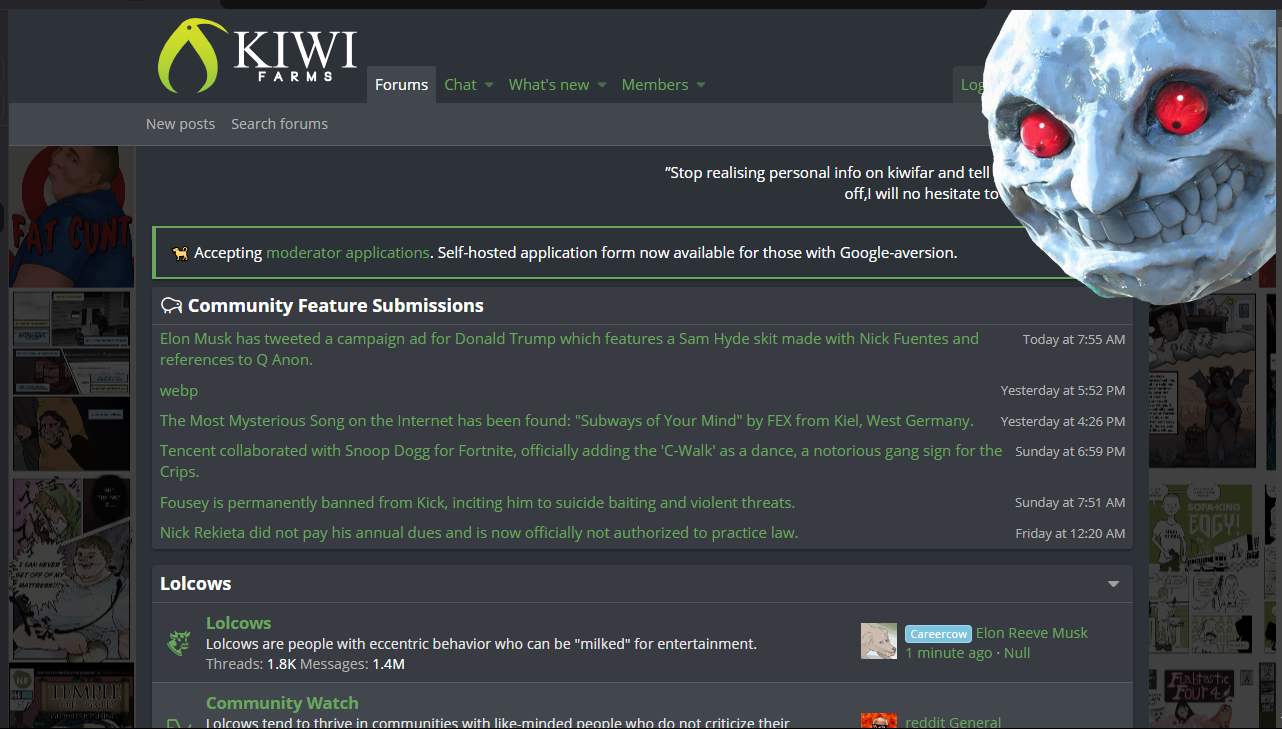Open Tencent Snoop Dogg Fortnite thread

(x=581, y=461)
